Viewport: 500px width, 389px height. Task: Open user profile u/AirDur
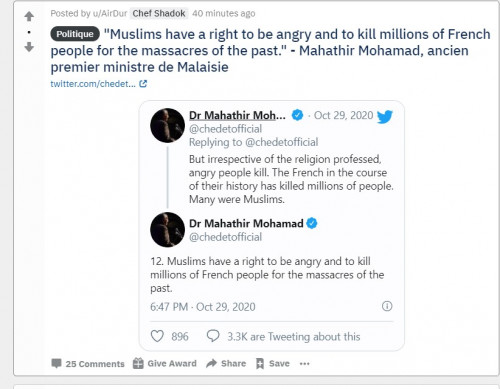tap(110, 13)
